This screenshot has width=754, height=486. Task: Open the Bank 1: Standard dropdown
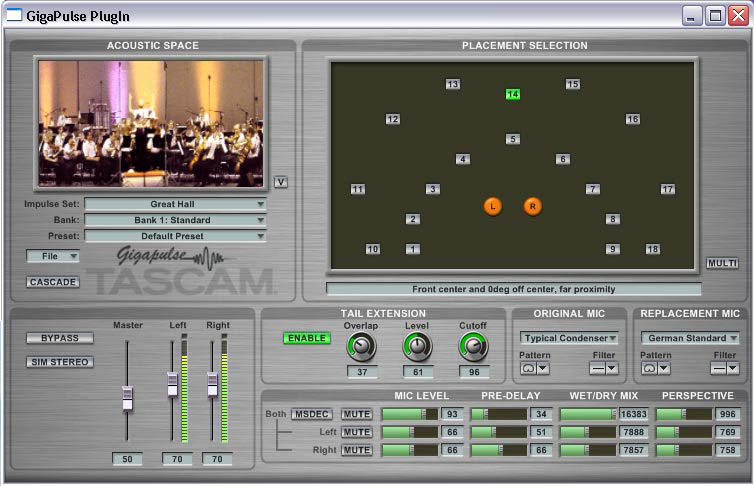[175, 220]
